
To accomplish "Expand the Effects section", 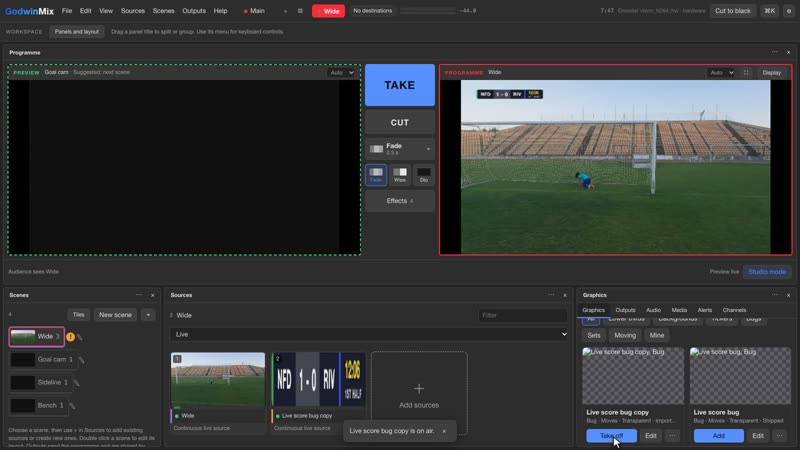I will point(400,201).
